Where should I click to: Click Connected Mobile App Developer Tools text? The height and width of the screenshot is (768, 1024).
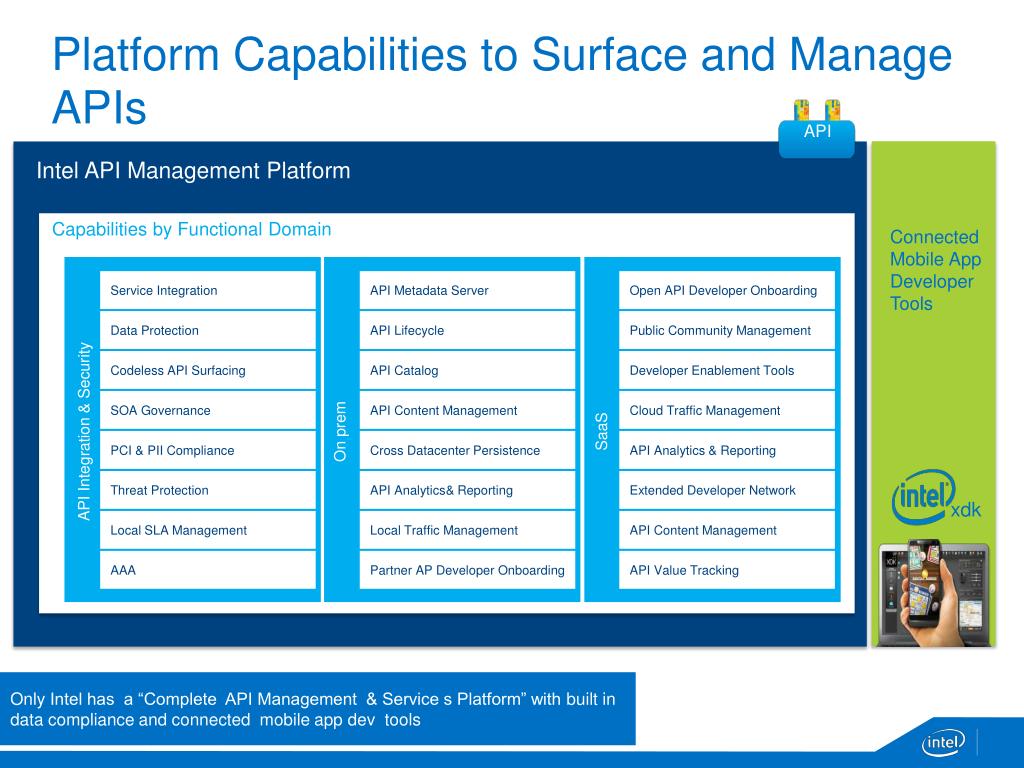(935, 270)
